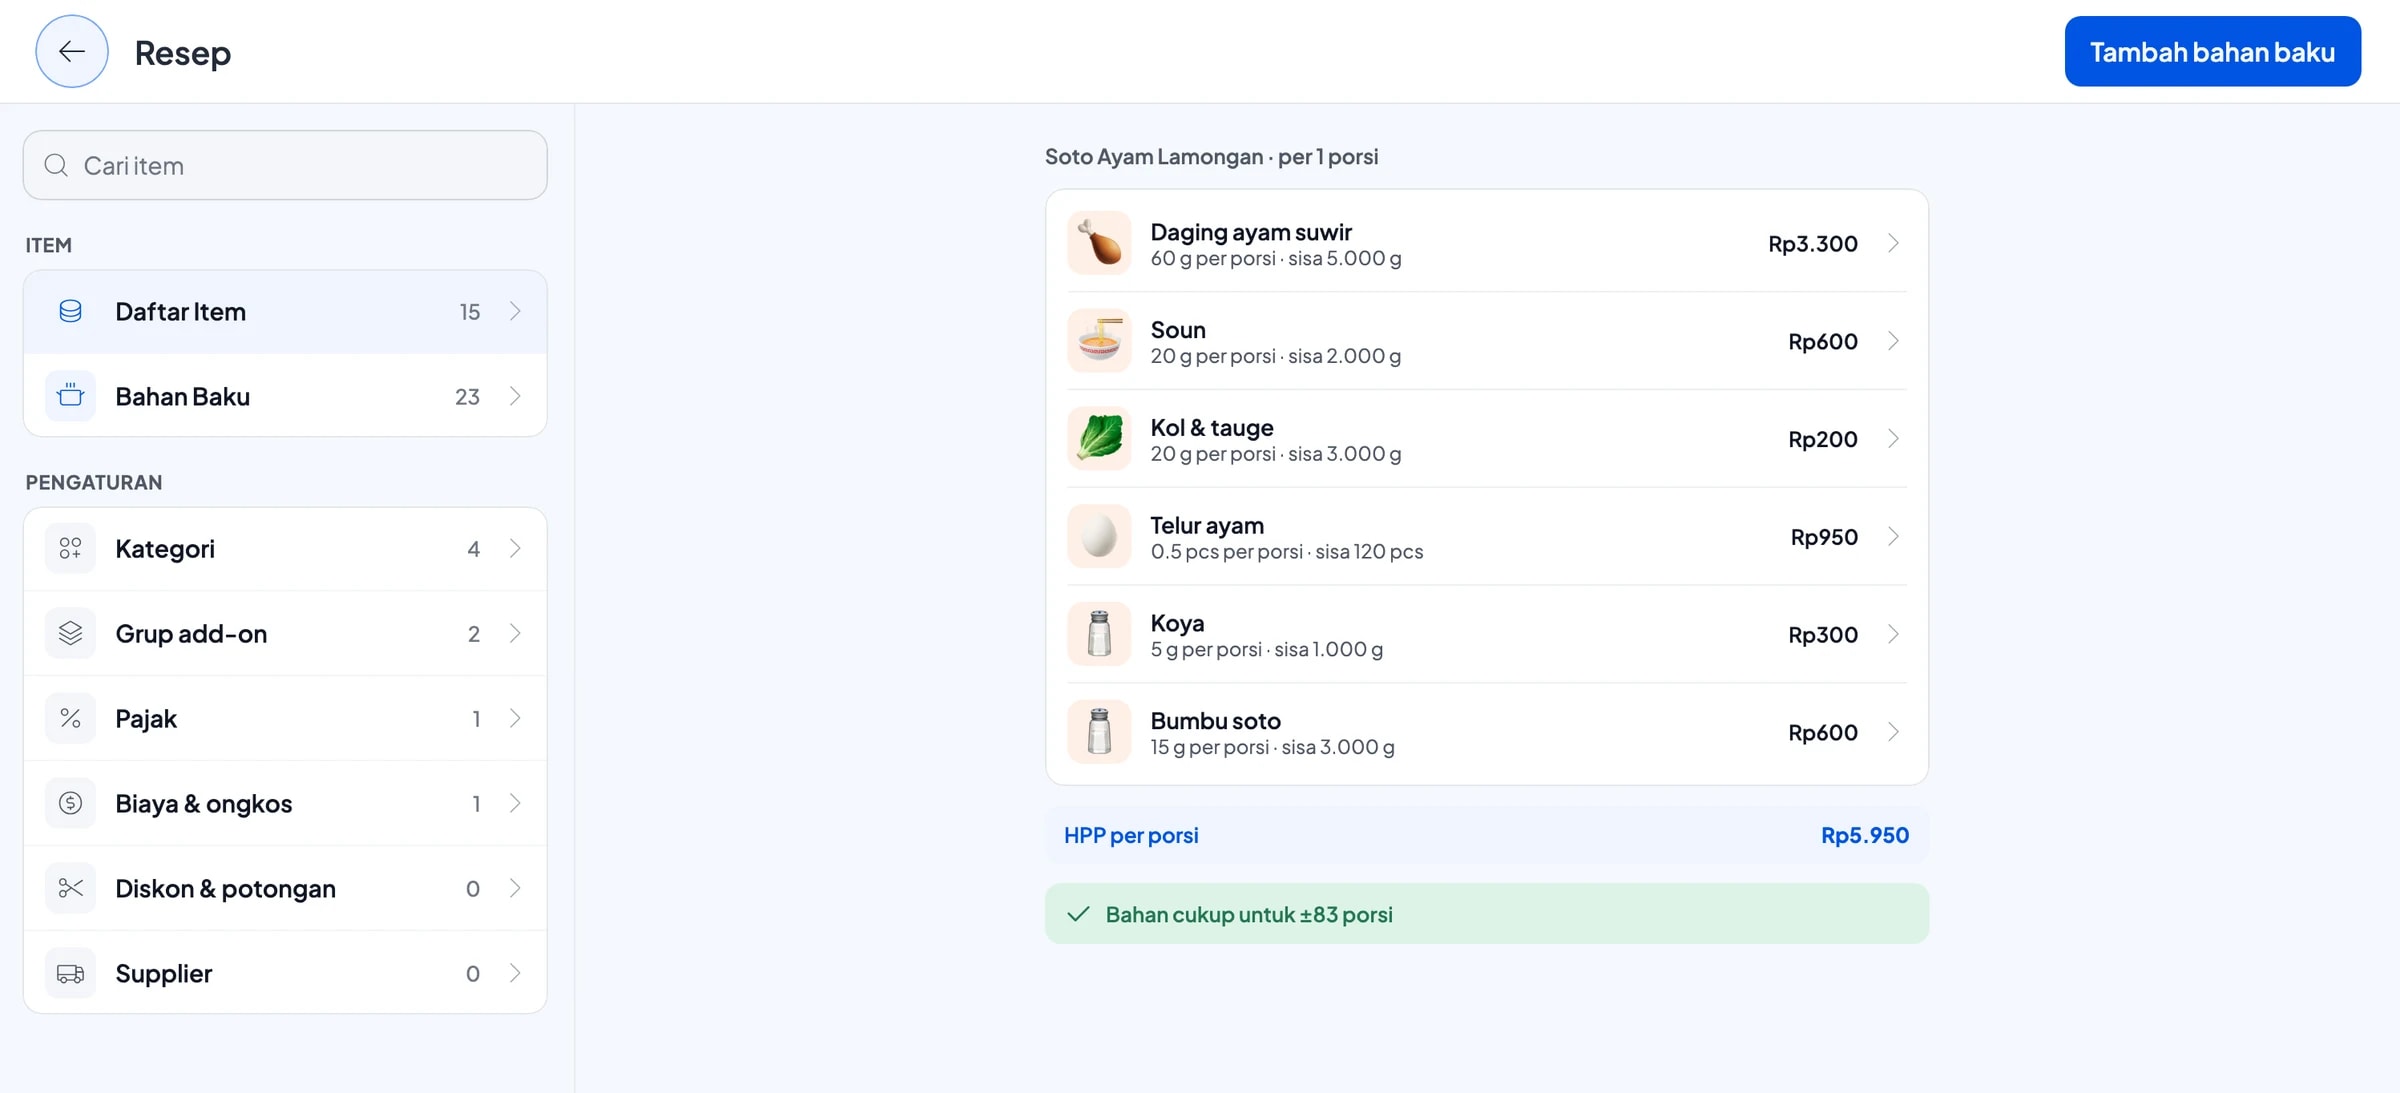
Task: Click the Bumbu soto shaker thumbnail
Action: (1099, 732)
